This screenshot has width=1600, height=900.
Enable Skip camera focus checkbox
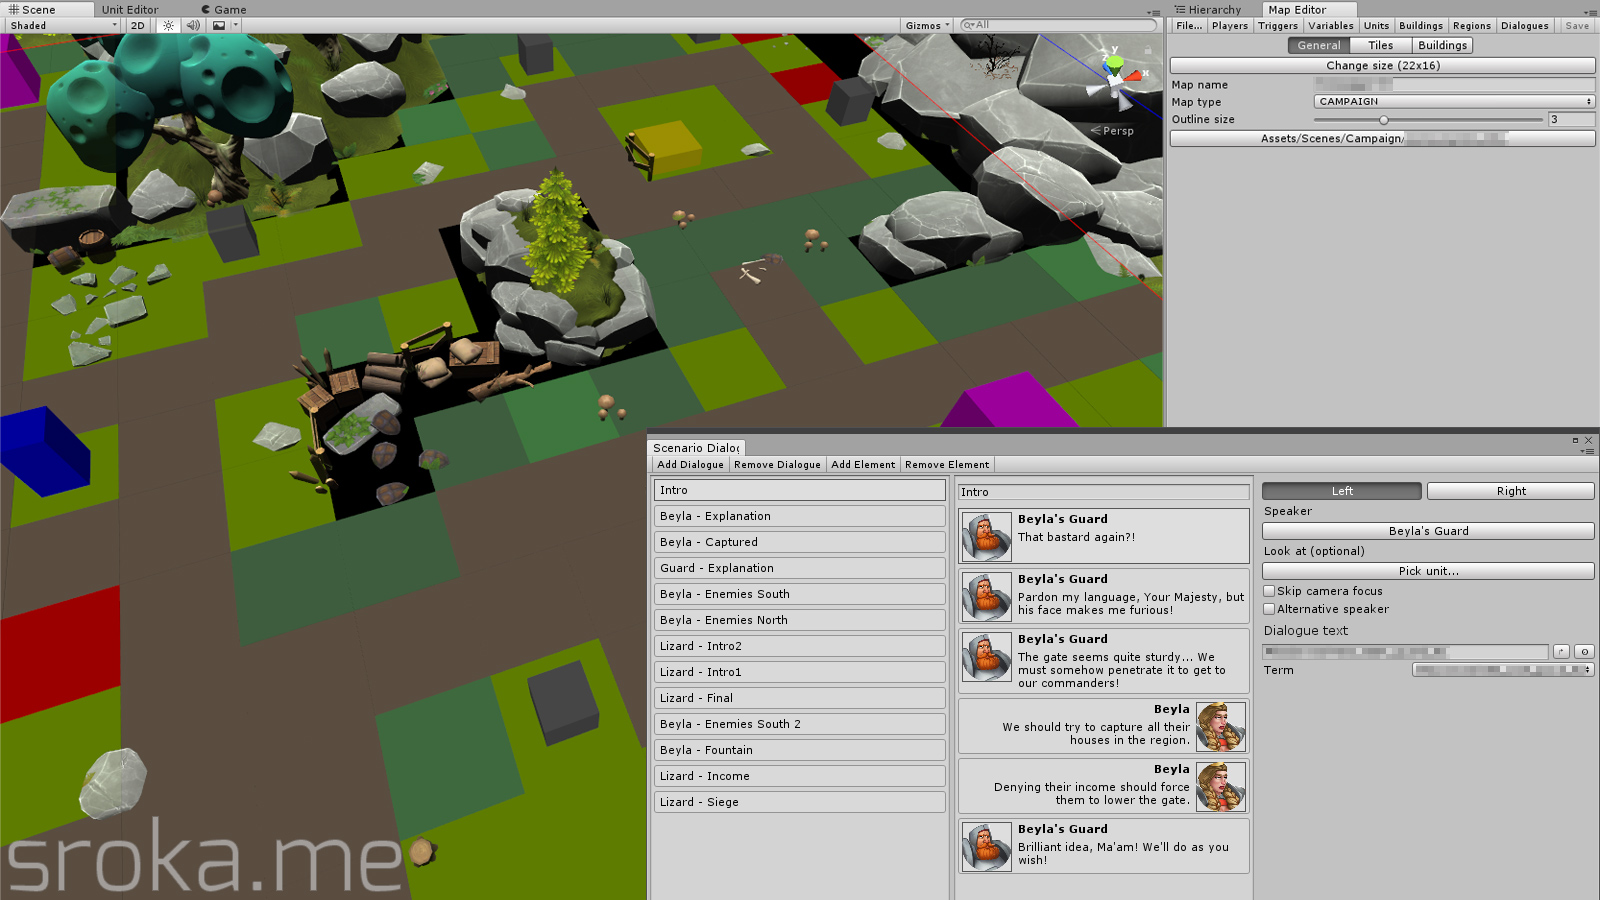[1269, 591]
